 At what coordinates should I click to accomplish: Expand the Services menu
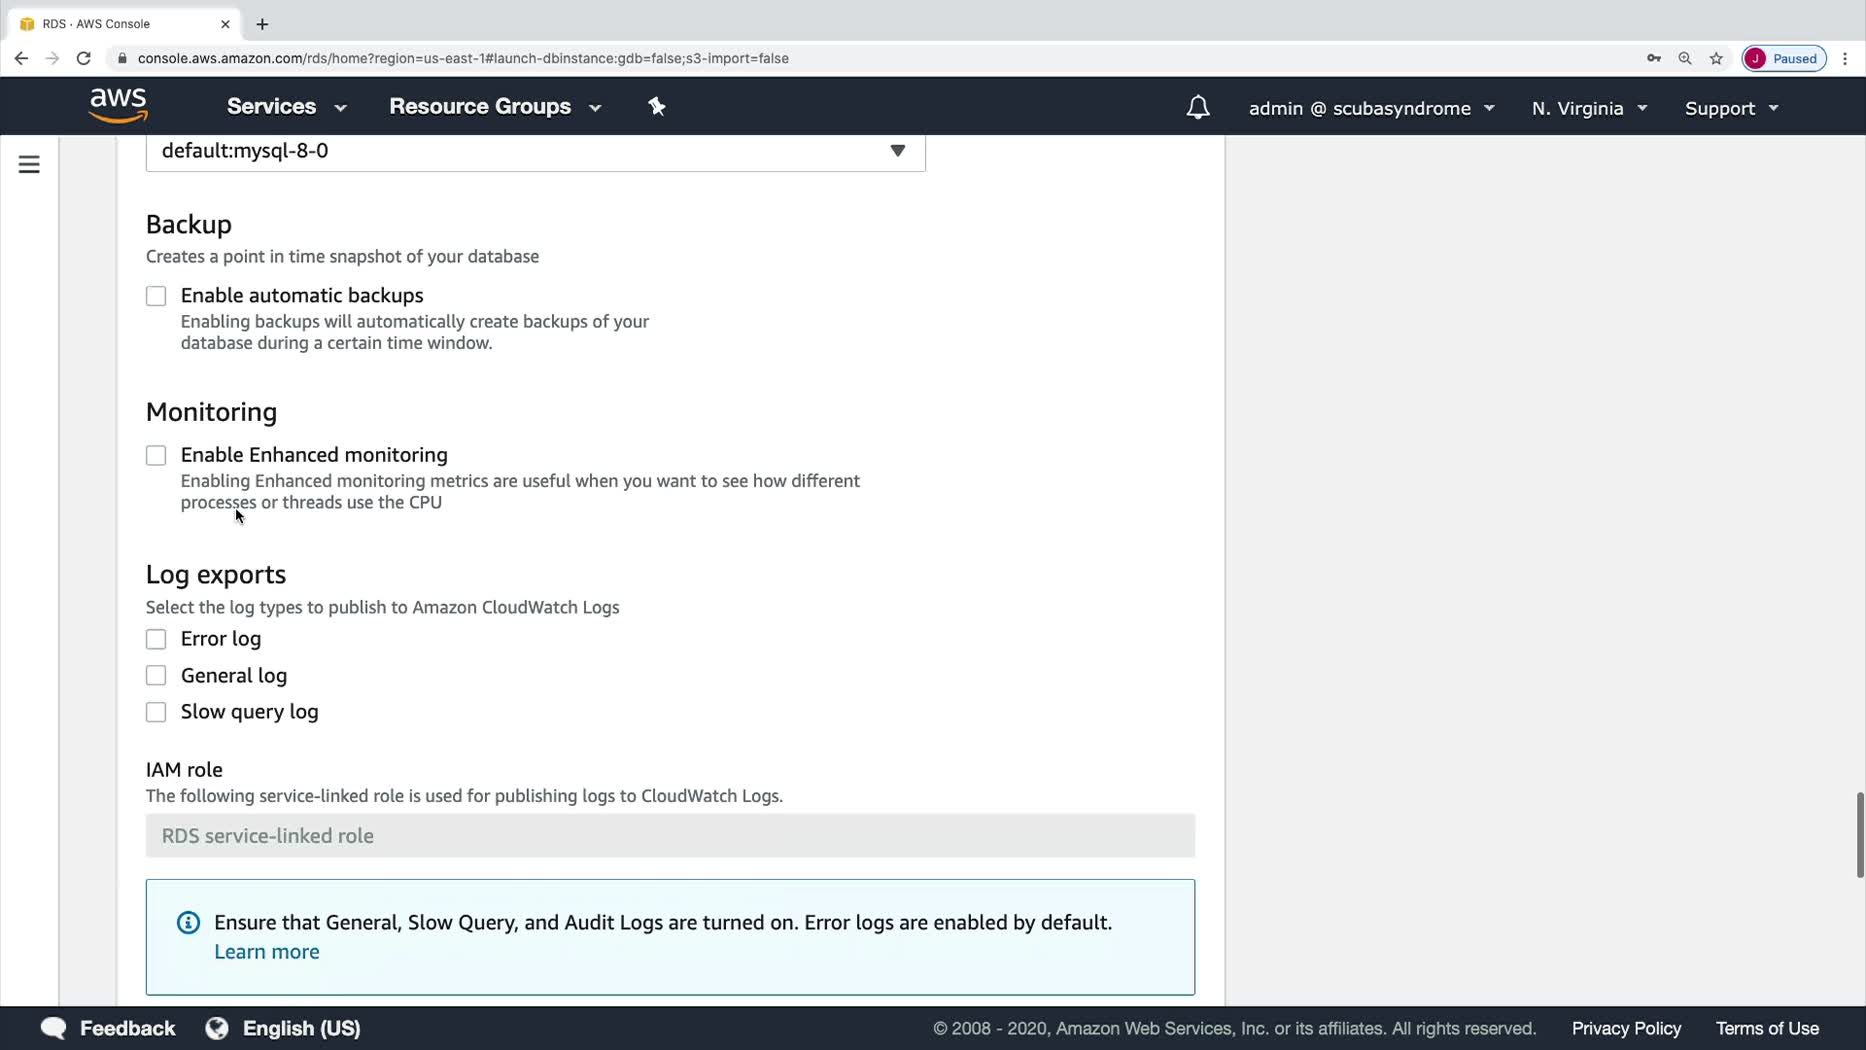286,106
